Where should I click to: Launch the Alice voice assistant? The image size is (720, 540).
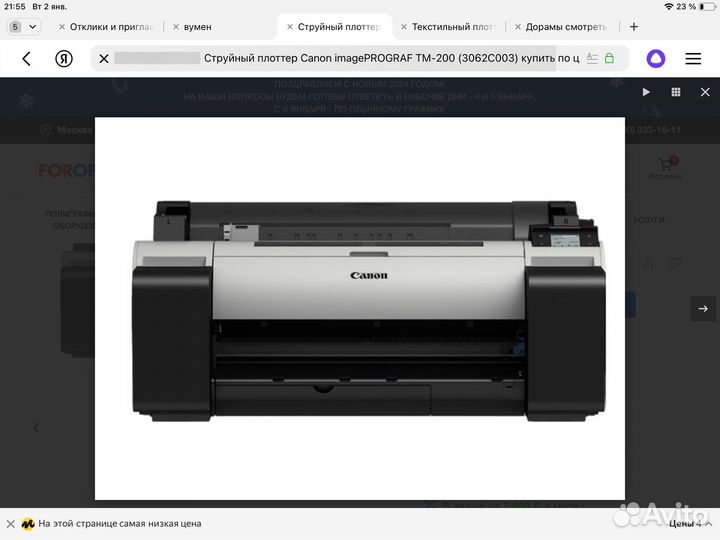(x=656, y=58)
